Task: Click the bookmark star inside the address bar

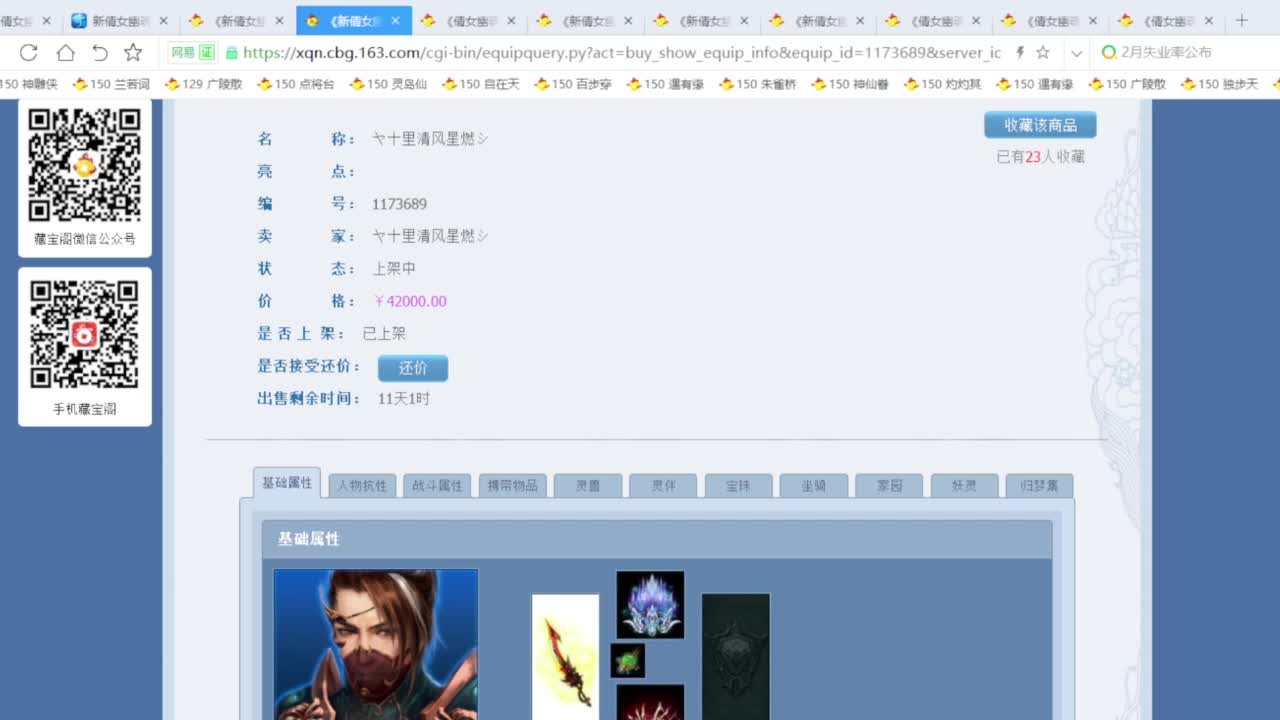Action: (1043, 53)
